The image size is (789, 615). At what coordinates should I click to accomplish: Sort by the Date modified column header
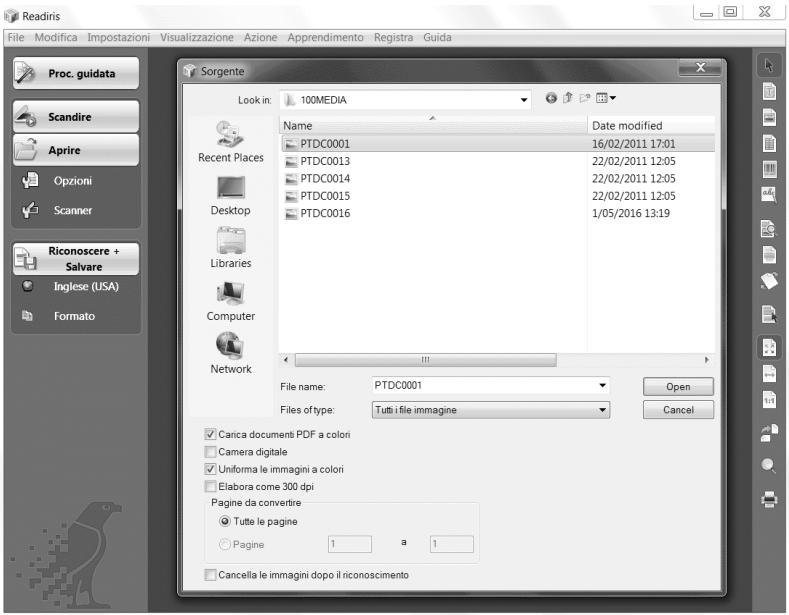651,125
